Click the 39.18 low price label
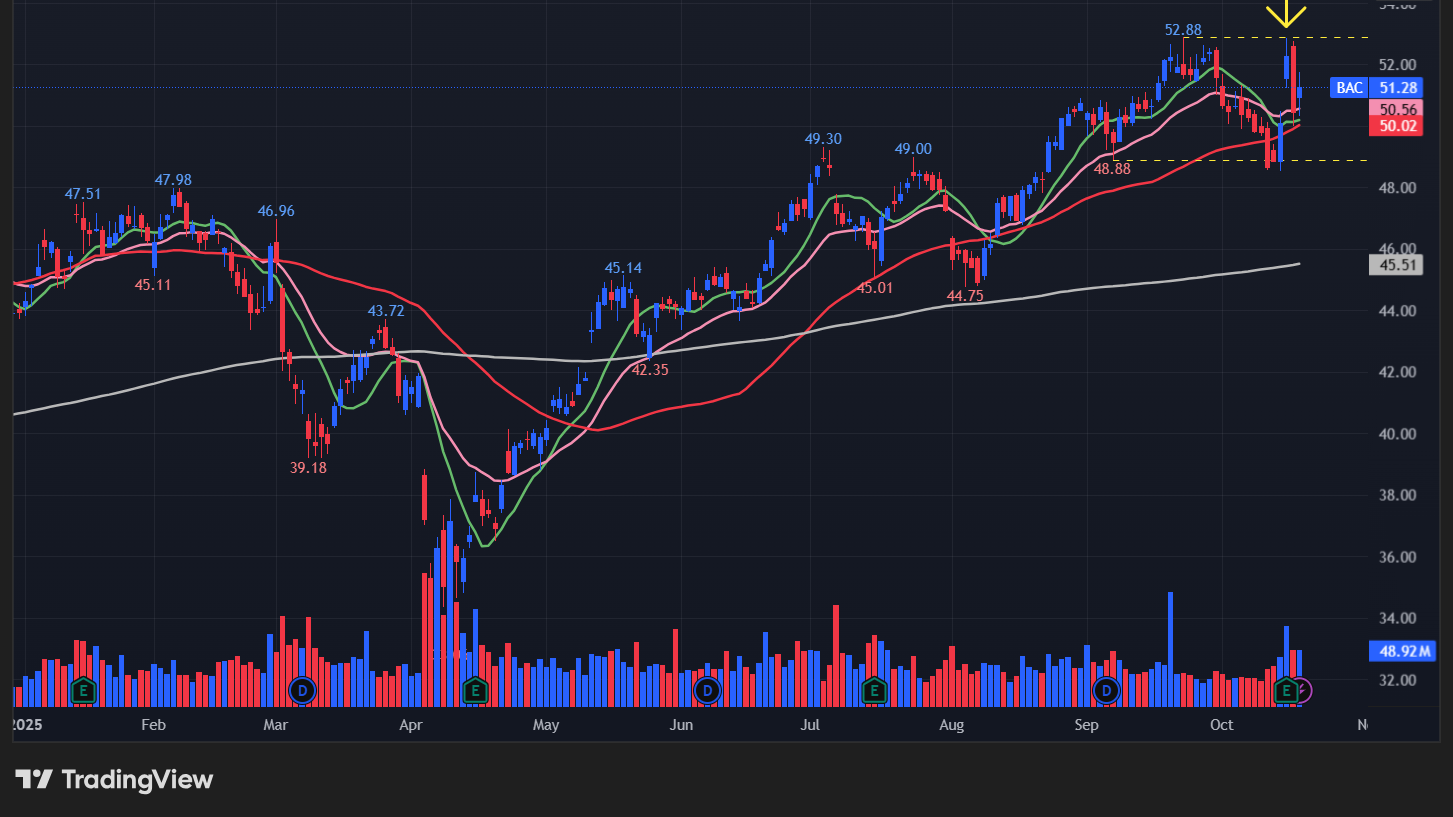Image resolution: width=1453 pixels, height=817 pixels. [308, 467]
